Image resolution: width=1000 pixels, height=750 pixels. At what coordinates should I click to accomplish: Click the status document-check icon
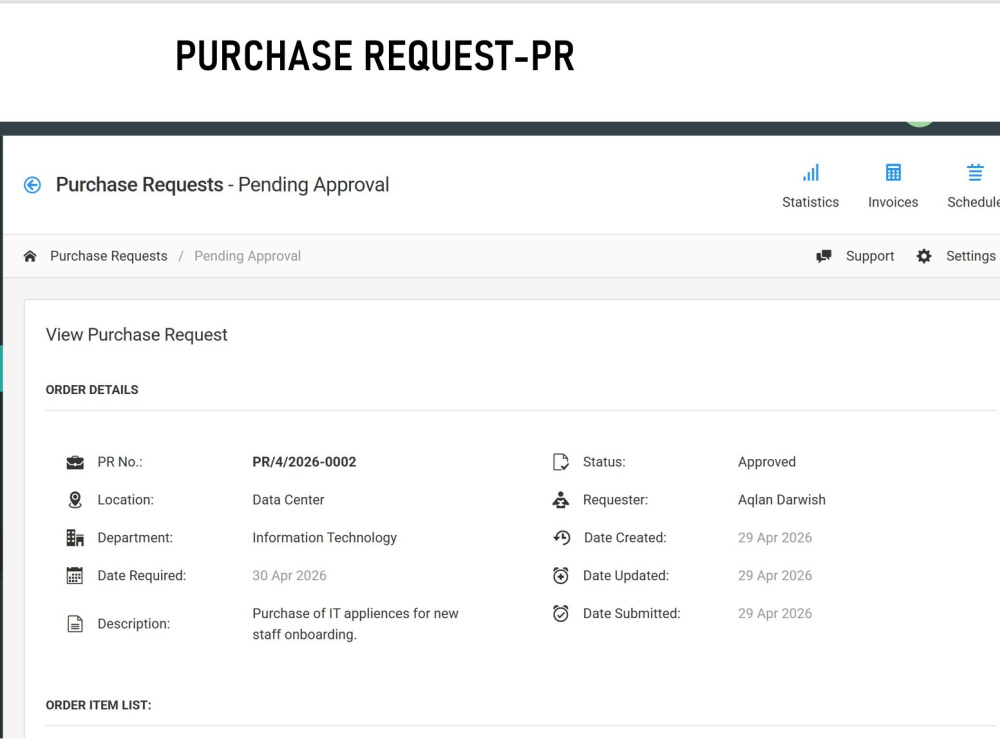[x=561, y=462]
